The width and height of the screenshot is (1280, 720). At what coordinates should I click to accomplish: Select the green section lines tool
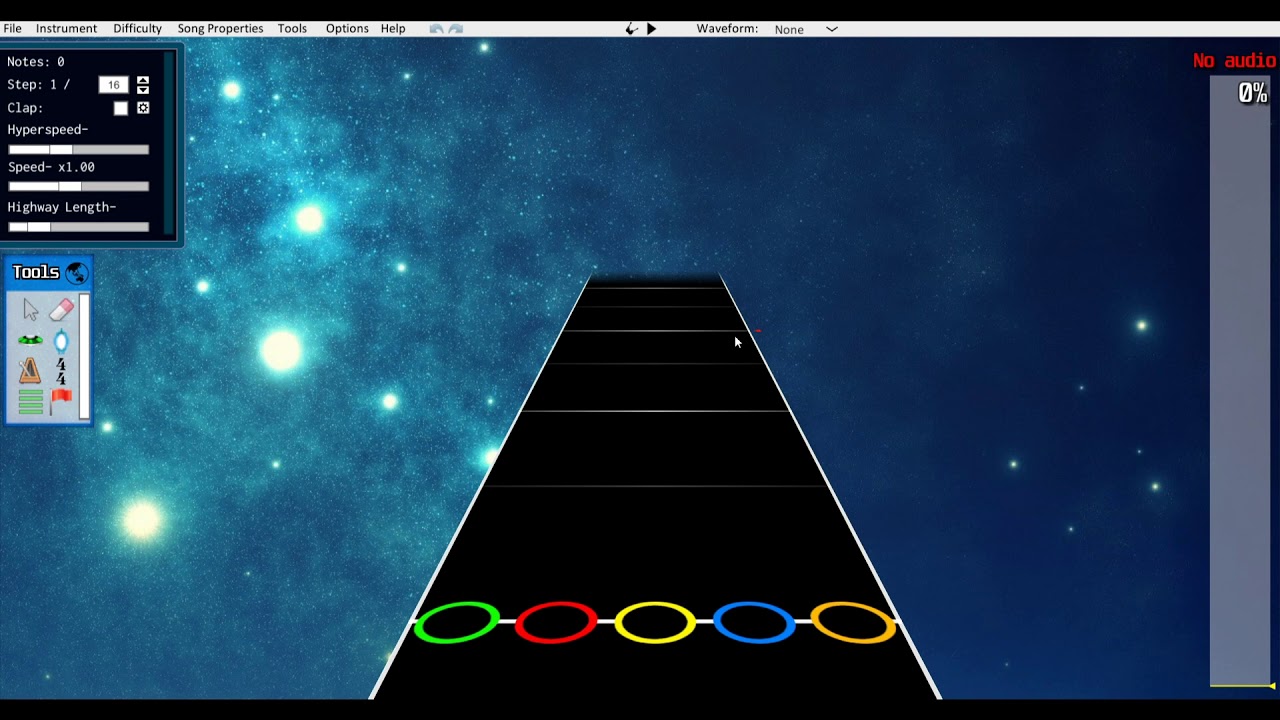click(x=30, y=402)
